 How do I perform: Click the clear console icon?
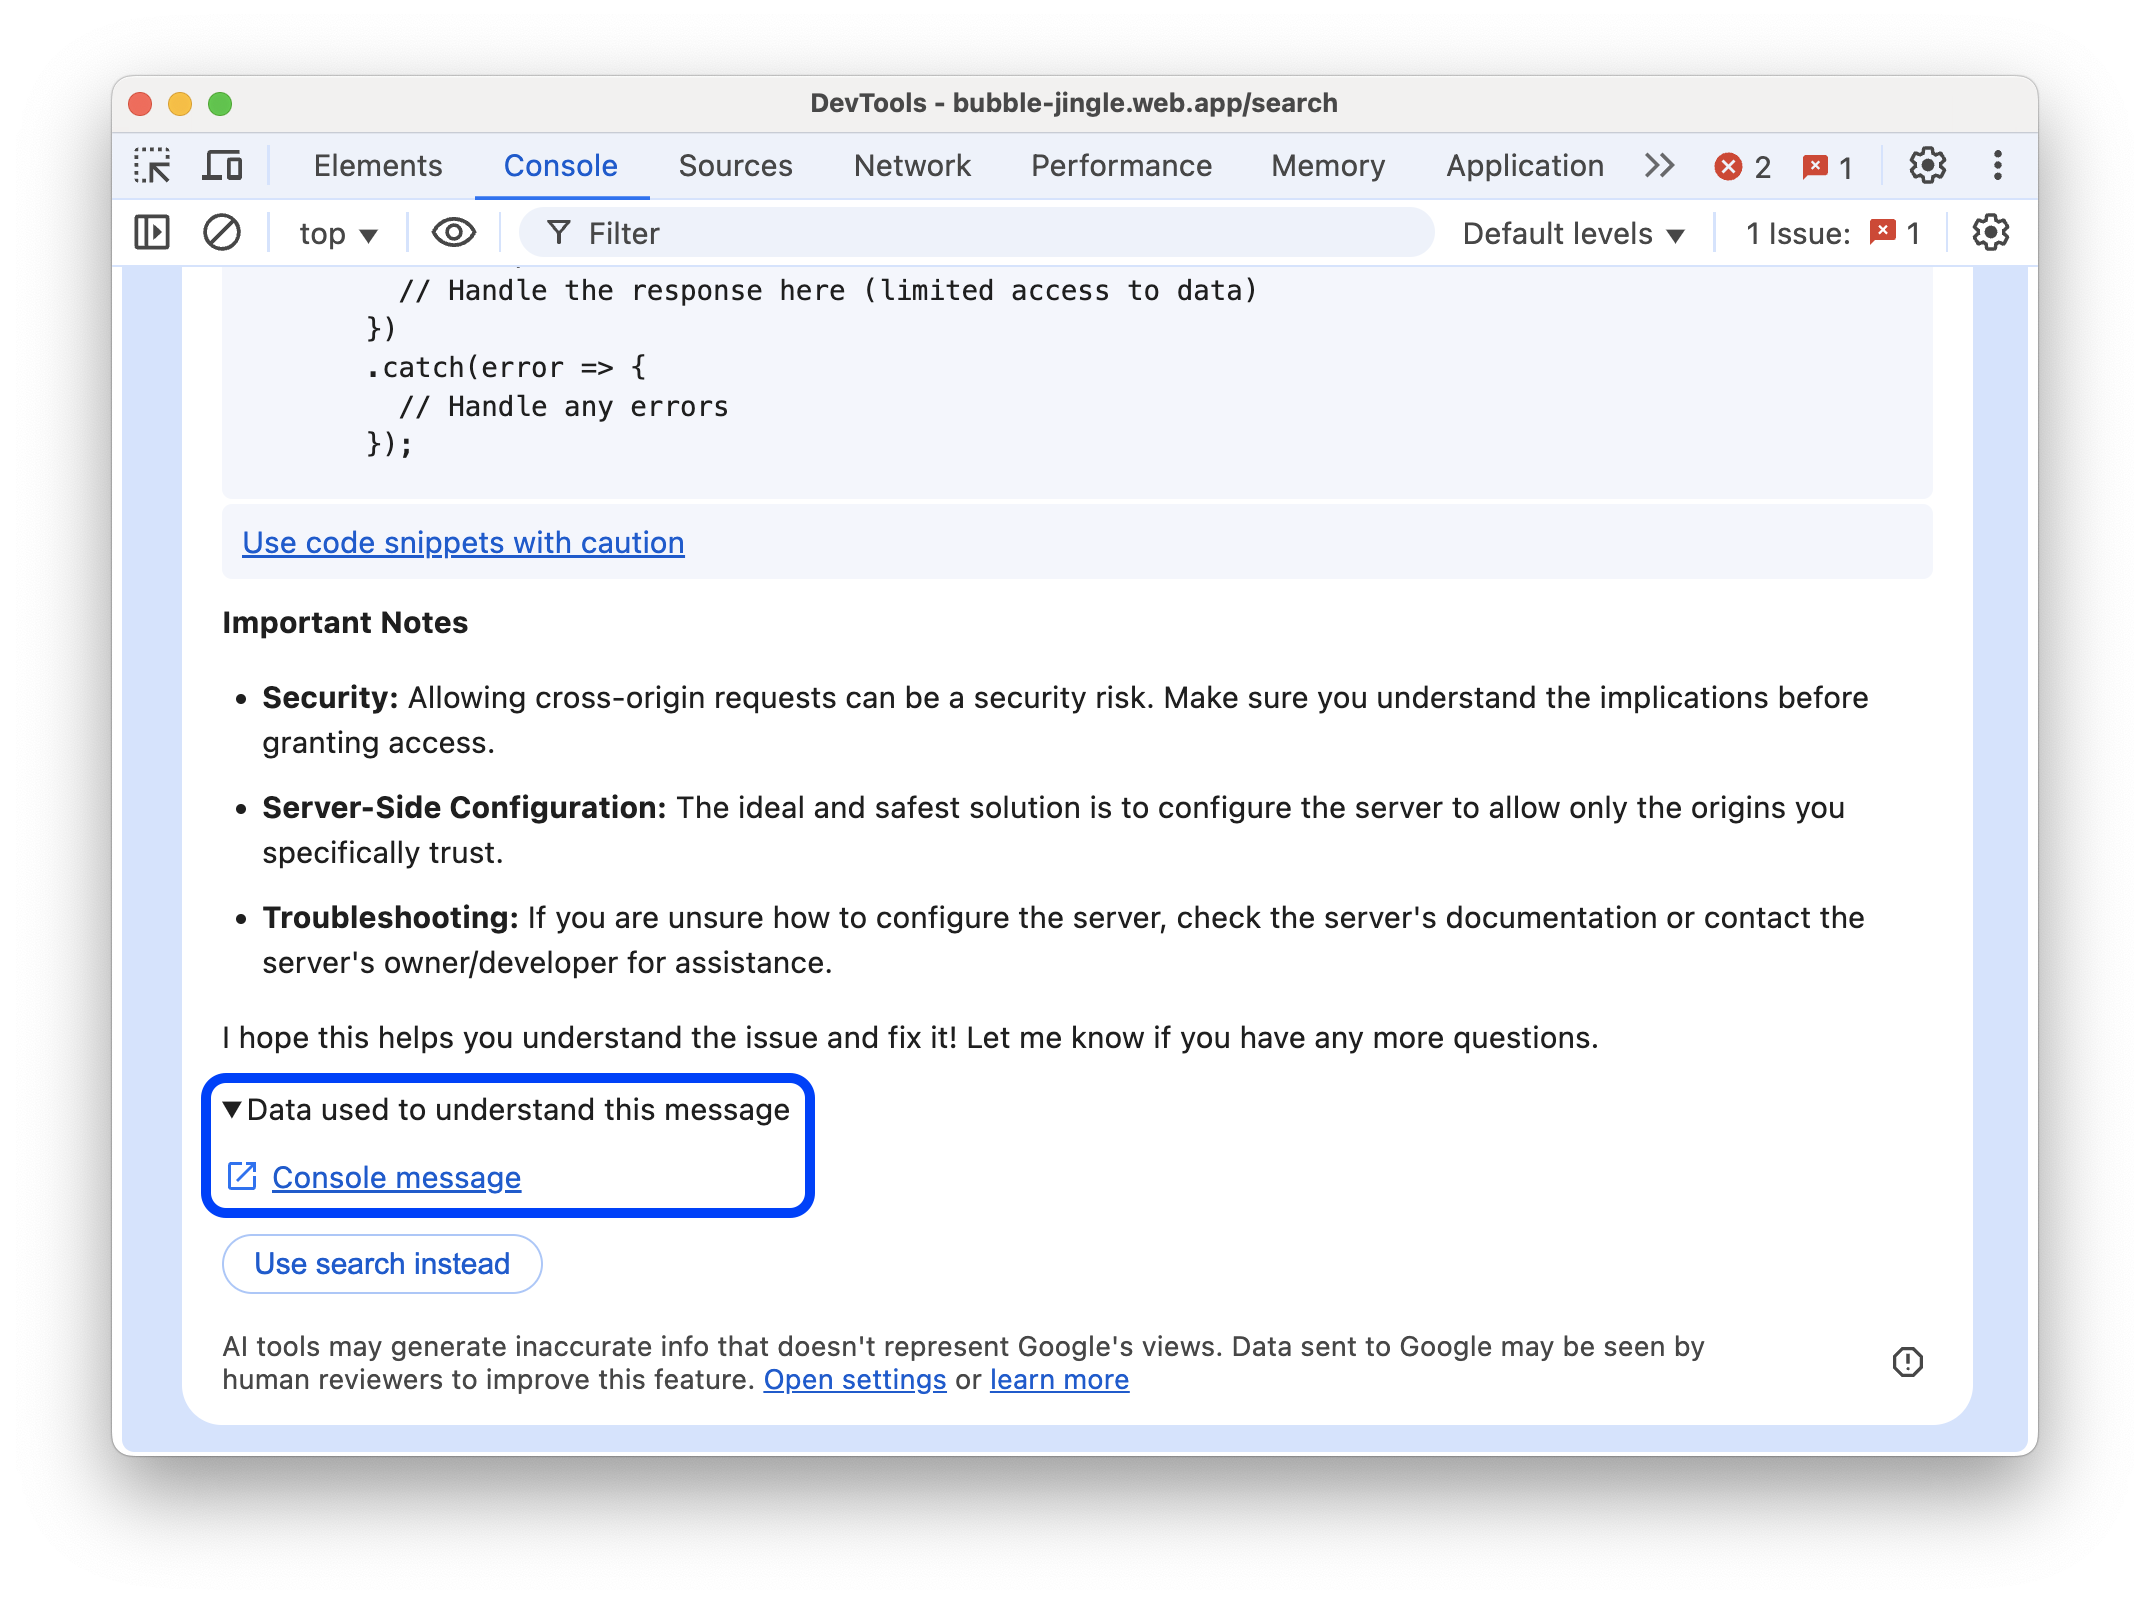[222, 233]
